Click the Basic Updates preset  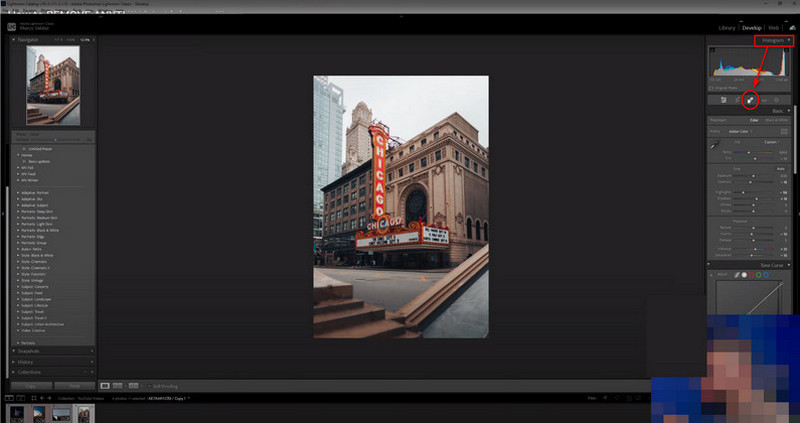[39, 161]
